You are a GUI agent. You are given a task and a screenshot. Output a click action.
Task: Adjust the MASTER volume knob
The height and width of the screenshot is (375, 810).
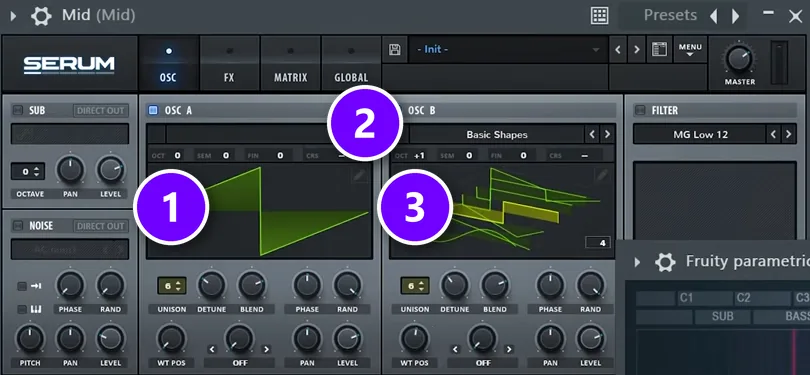pyautogui.click(x=739, y=58)
